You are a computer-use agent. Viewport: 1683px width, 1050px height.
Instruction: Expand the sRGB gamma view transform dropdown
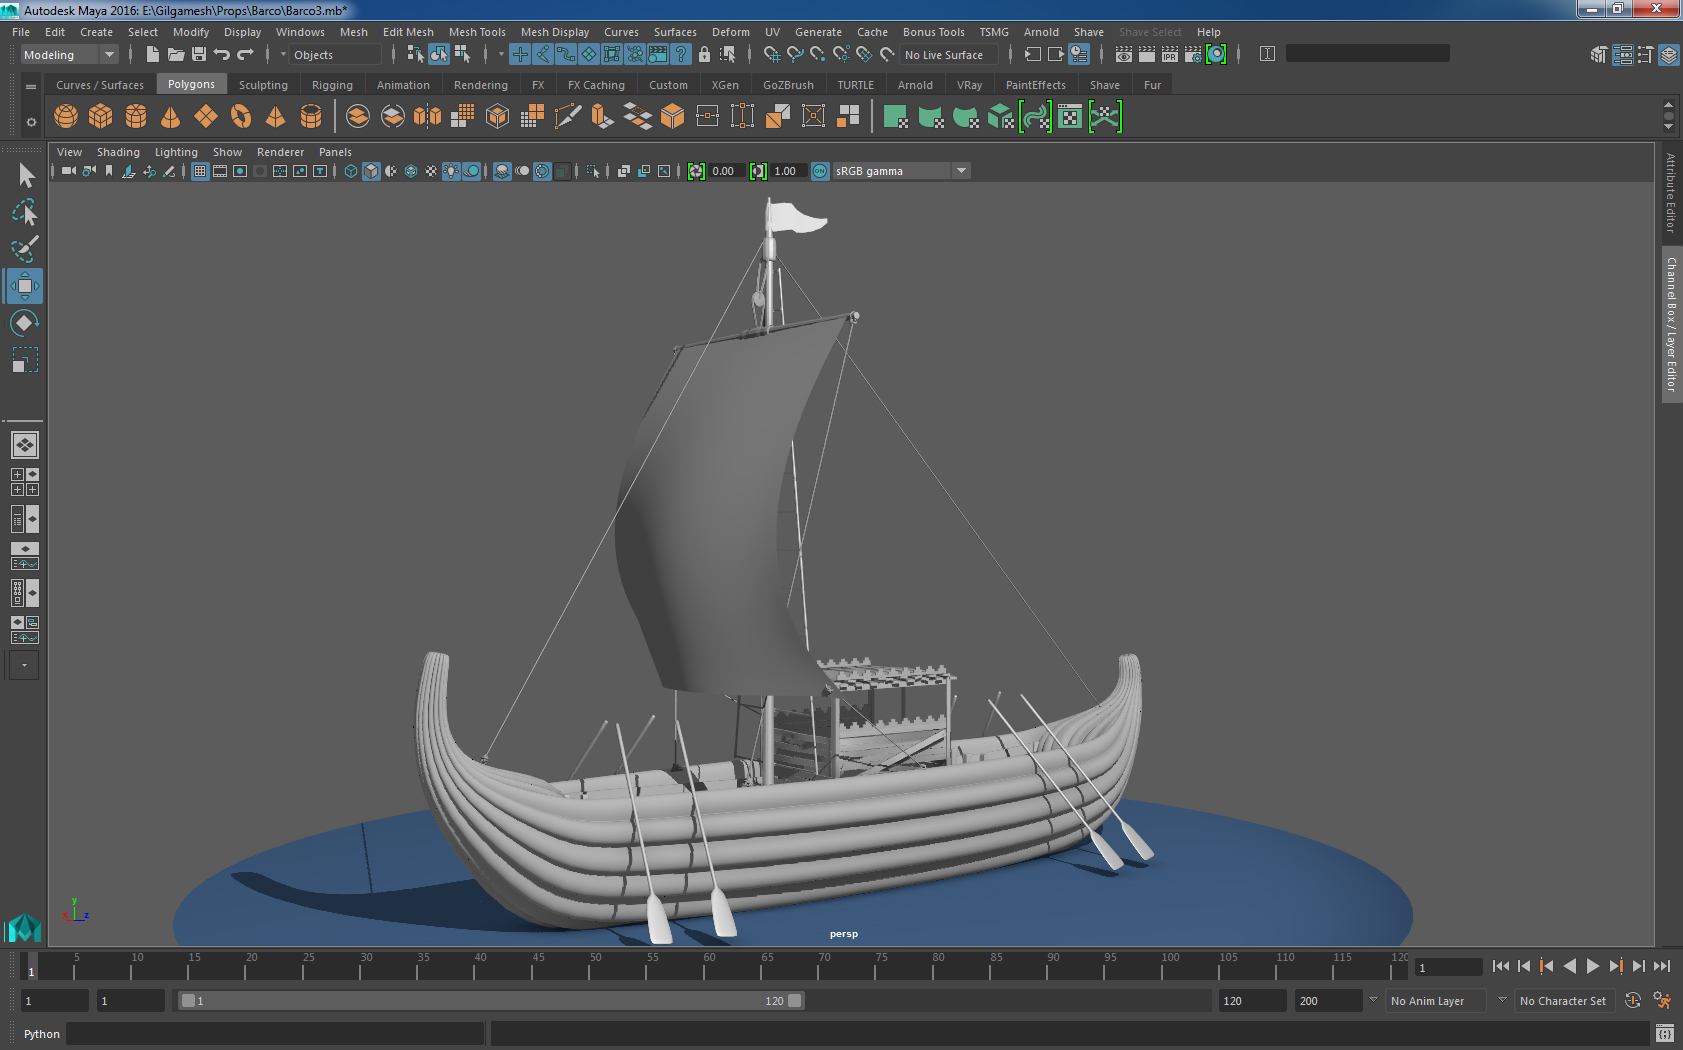961,171
